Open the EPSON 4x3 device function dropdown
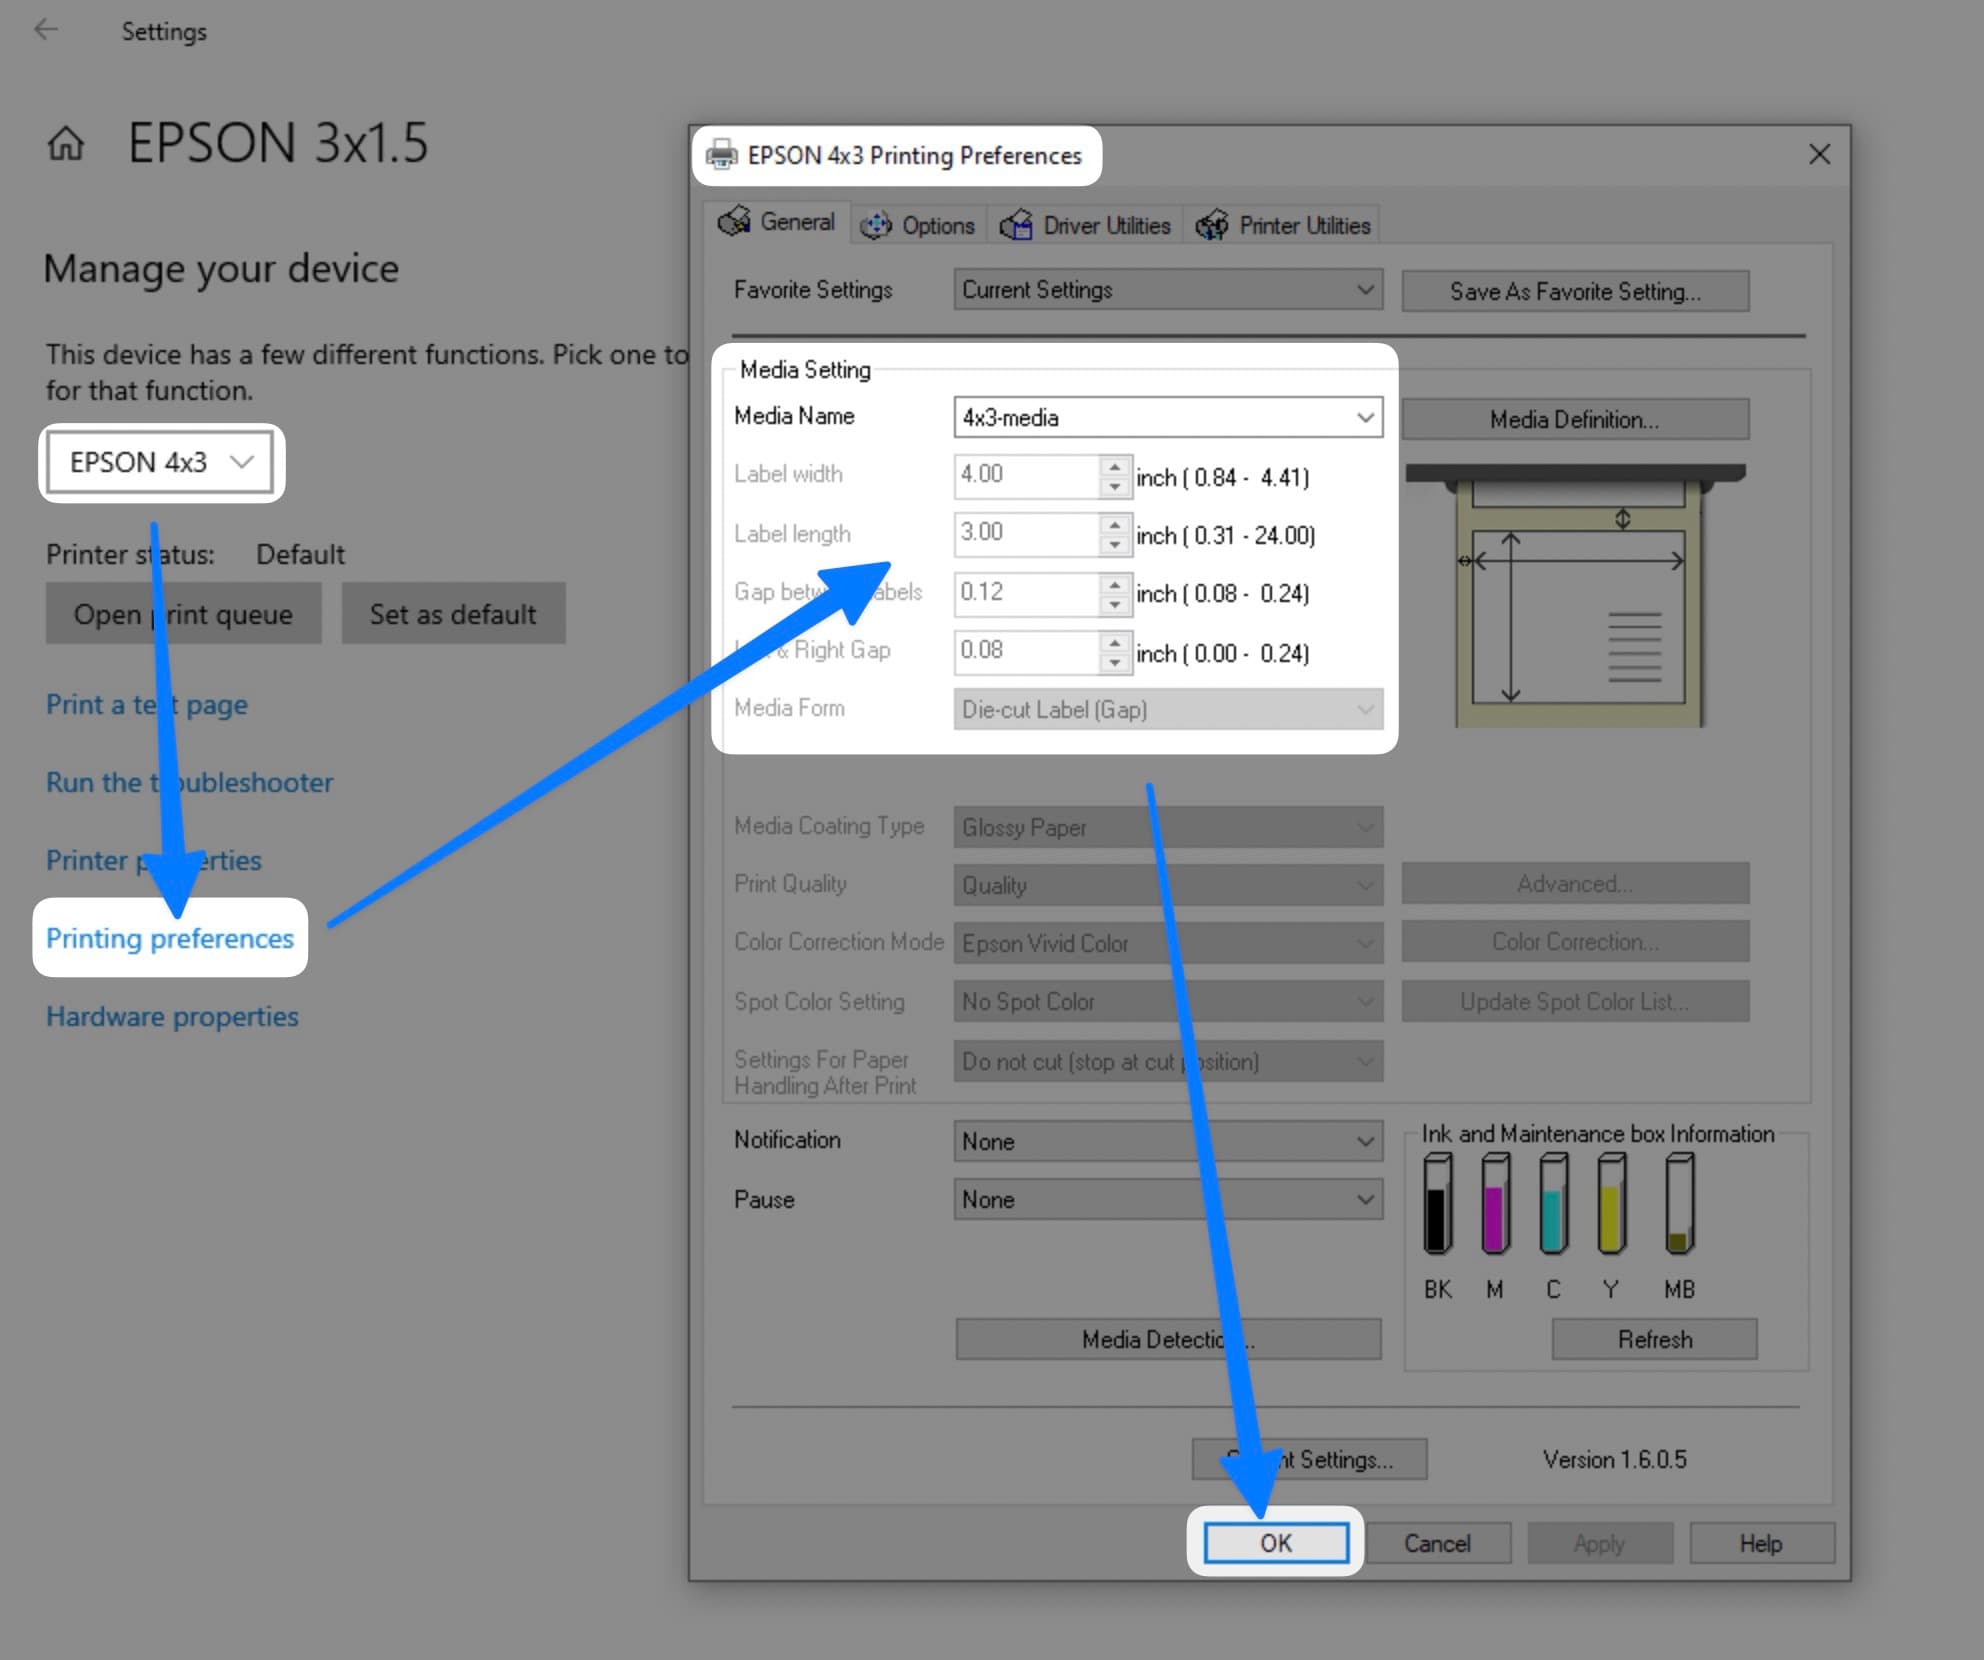 [x=160, y=462]
